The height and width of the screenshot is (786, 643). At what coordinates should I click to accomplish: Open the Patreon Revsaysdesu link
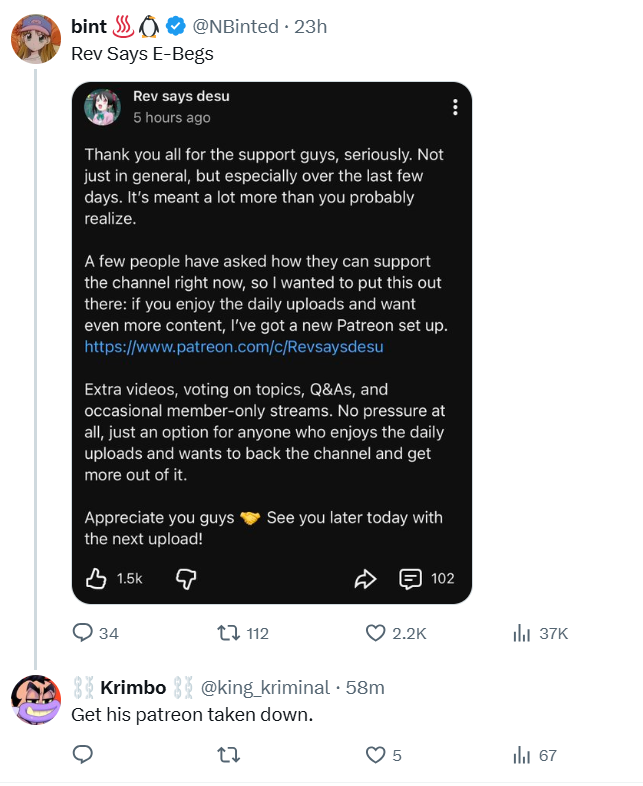pos(234,347)
